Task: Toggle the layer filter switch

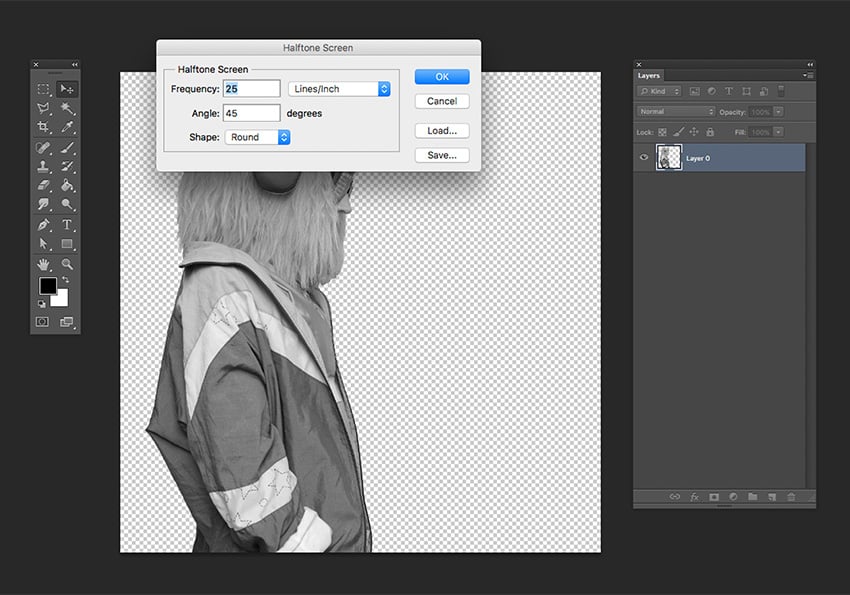Action: point(783,91)
